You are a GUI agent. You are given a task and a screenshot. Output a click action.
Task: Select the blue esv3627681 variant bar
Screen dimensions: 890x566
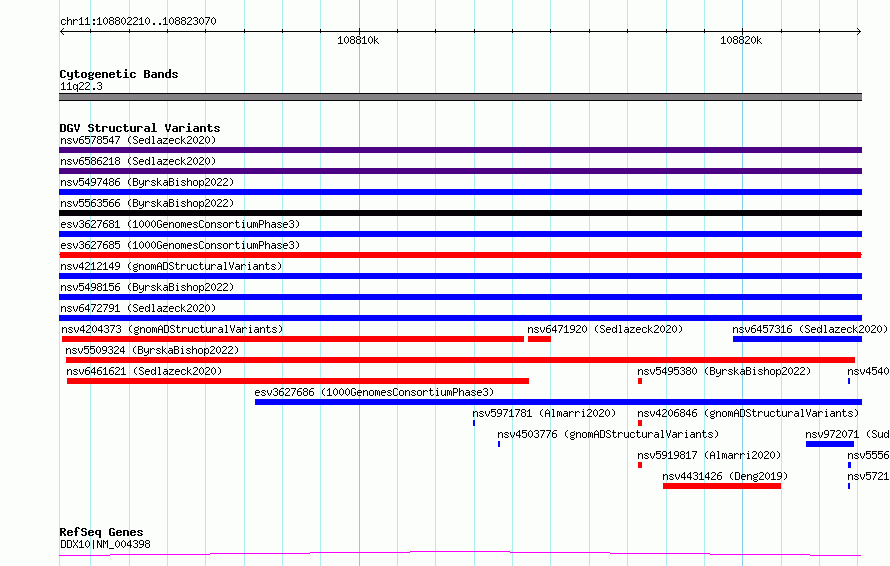[460, 234]
